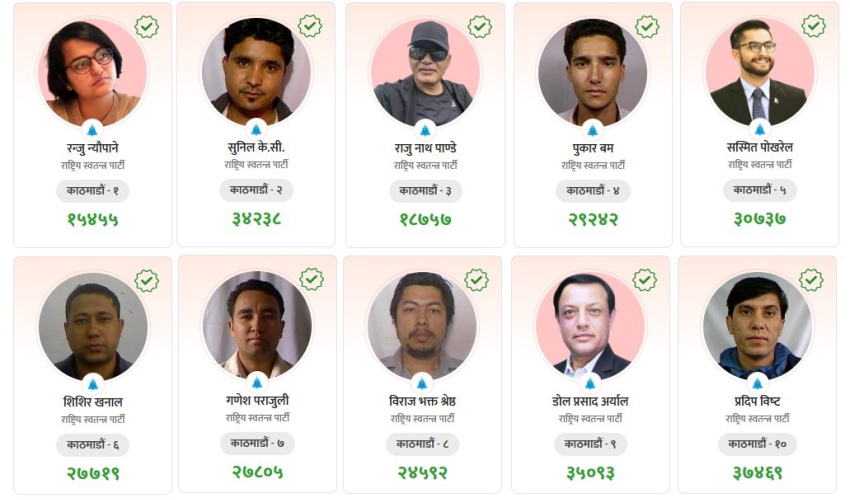Click the verified badge on प्रदिप विष्ट's card
The image size is (850, 500).
[811, 280]
